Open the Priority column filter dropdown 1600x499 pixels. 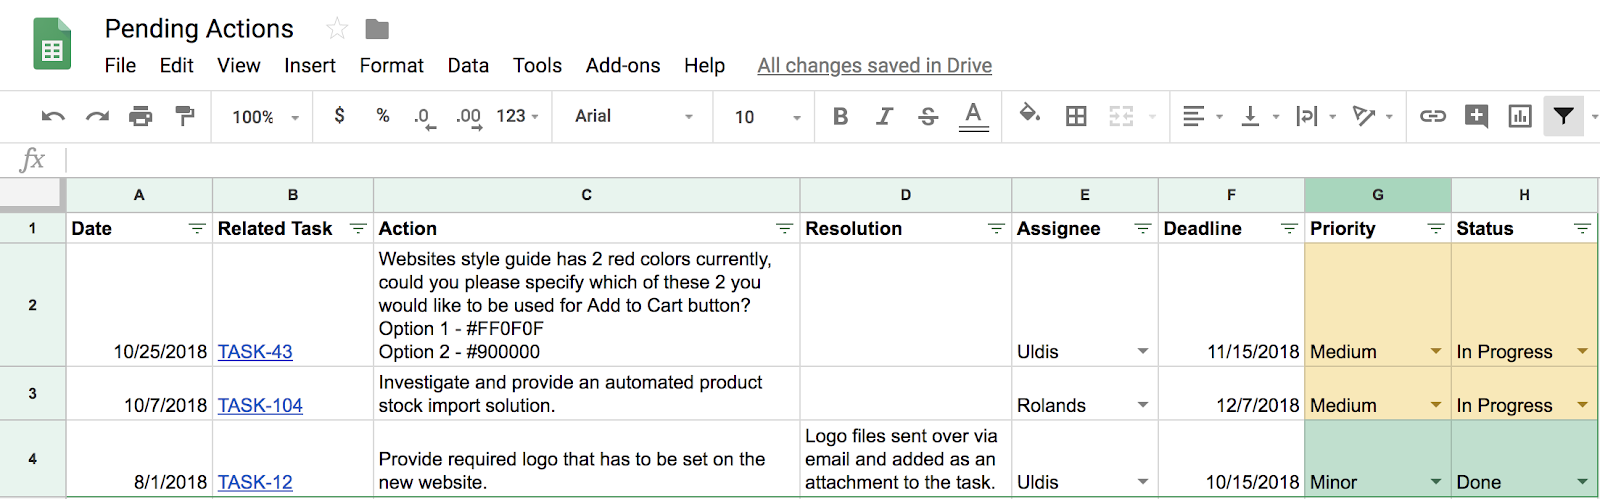click(1436, 229)
